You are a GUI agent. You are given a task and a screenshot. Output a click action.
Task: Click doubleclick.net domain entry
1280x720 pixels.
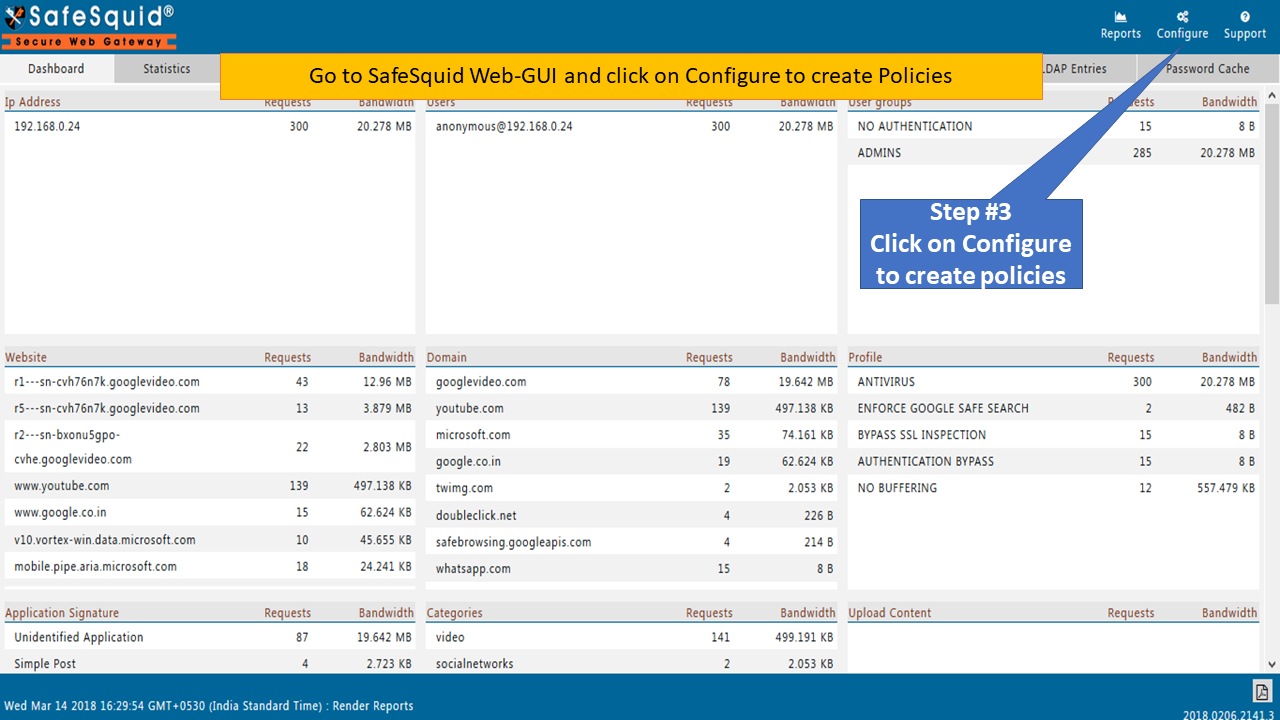631,515
